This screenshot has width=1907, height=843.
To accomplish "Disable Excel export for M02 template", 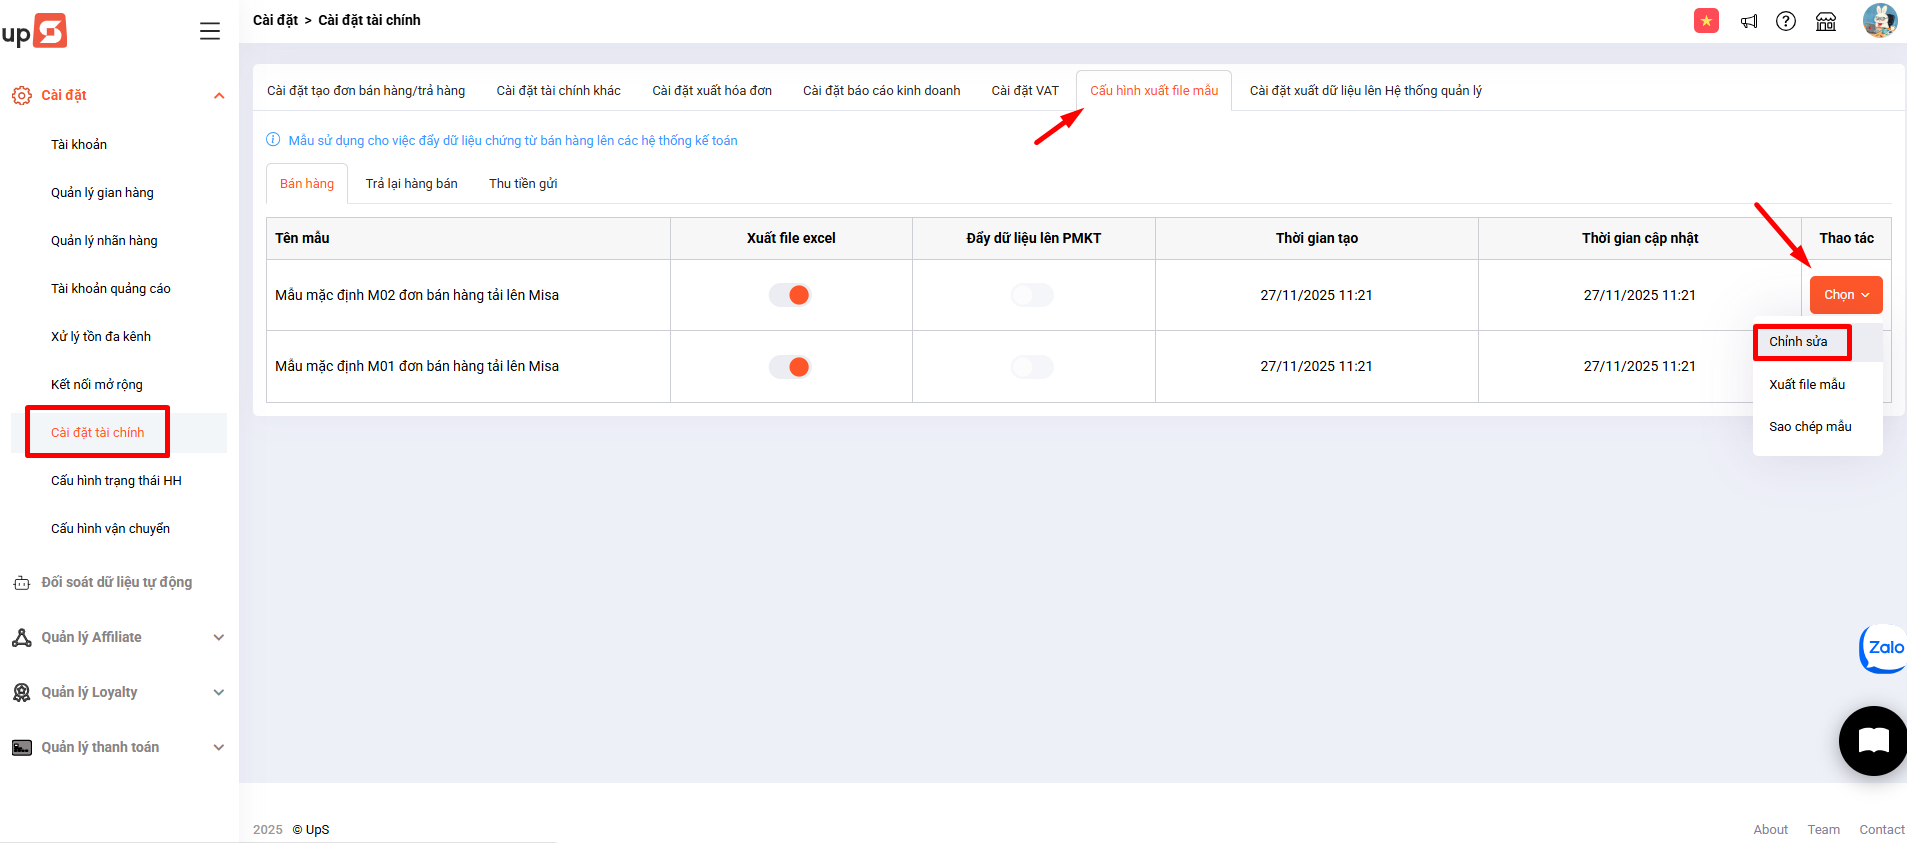I will click(x=790, y=295).
